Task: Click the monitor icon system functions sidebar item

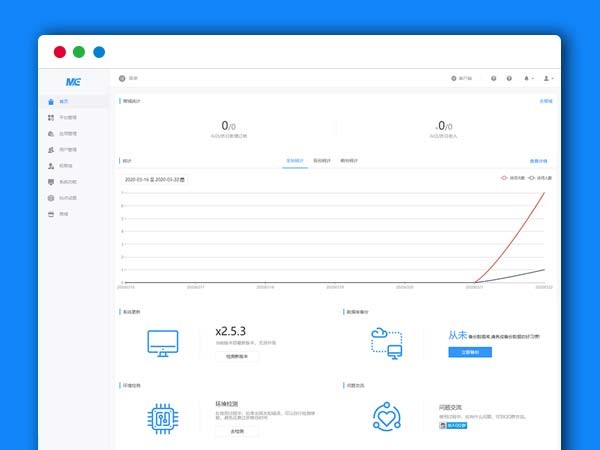Action: tap(52, 182)
